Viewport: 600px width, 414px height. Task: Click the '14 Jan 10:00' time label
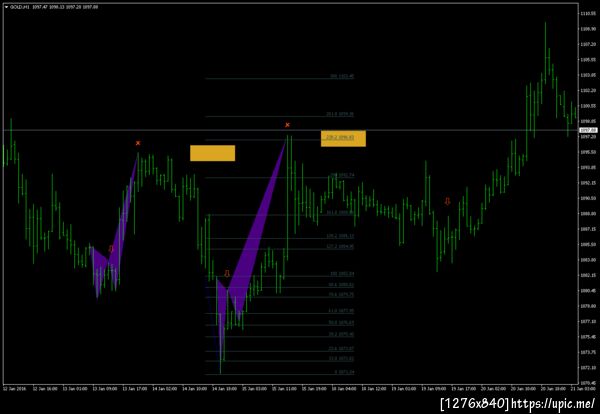[x=193, y=389]
